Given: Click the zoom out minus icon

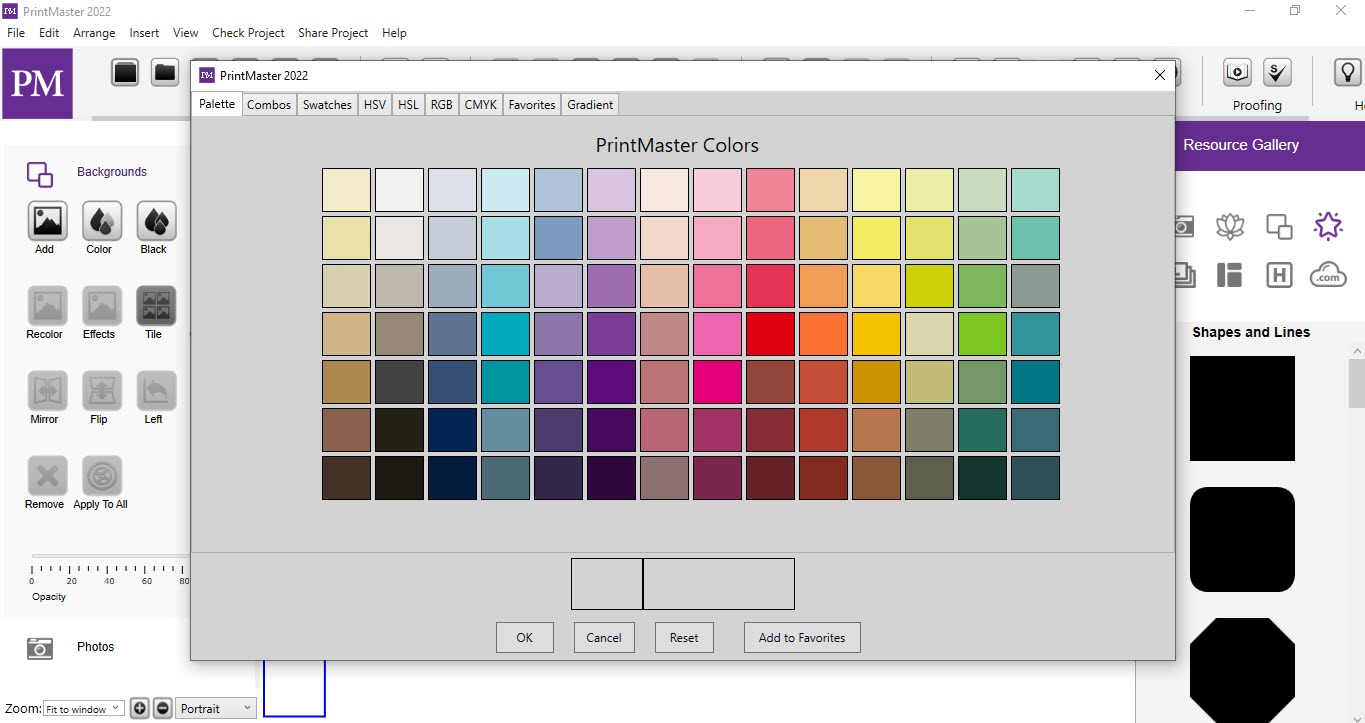Looking at the screenshot, I should coord(162,708).
